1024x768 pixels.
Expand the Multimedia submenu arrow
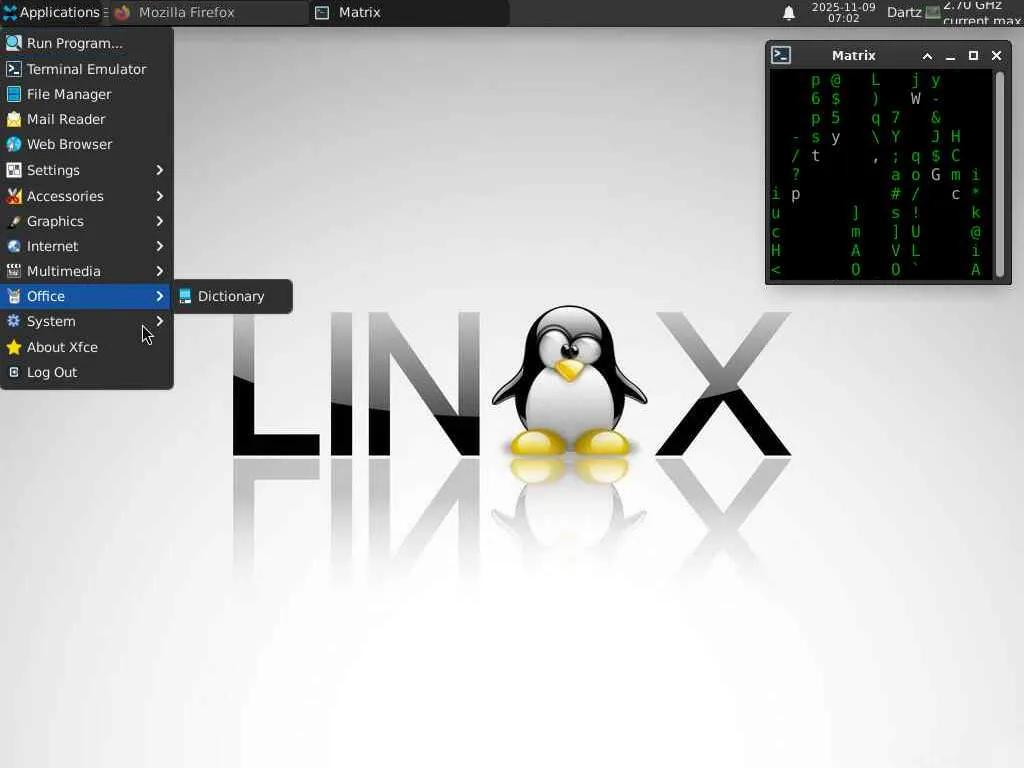159,271
